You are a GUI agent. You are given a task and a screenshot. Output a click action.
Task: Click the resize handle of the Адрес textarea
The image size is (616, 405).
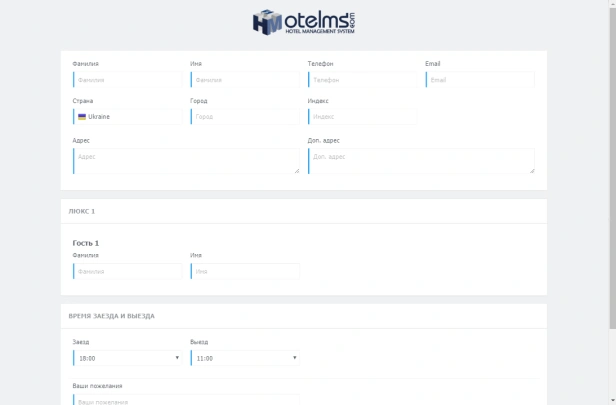[296, 171]
